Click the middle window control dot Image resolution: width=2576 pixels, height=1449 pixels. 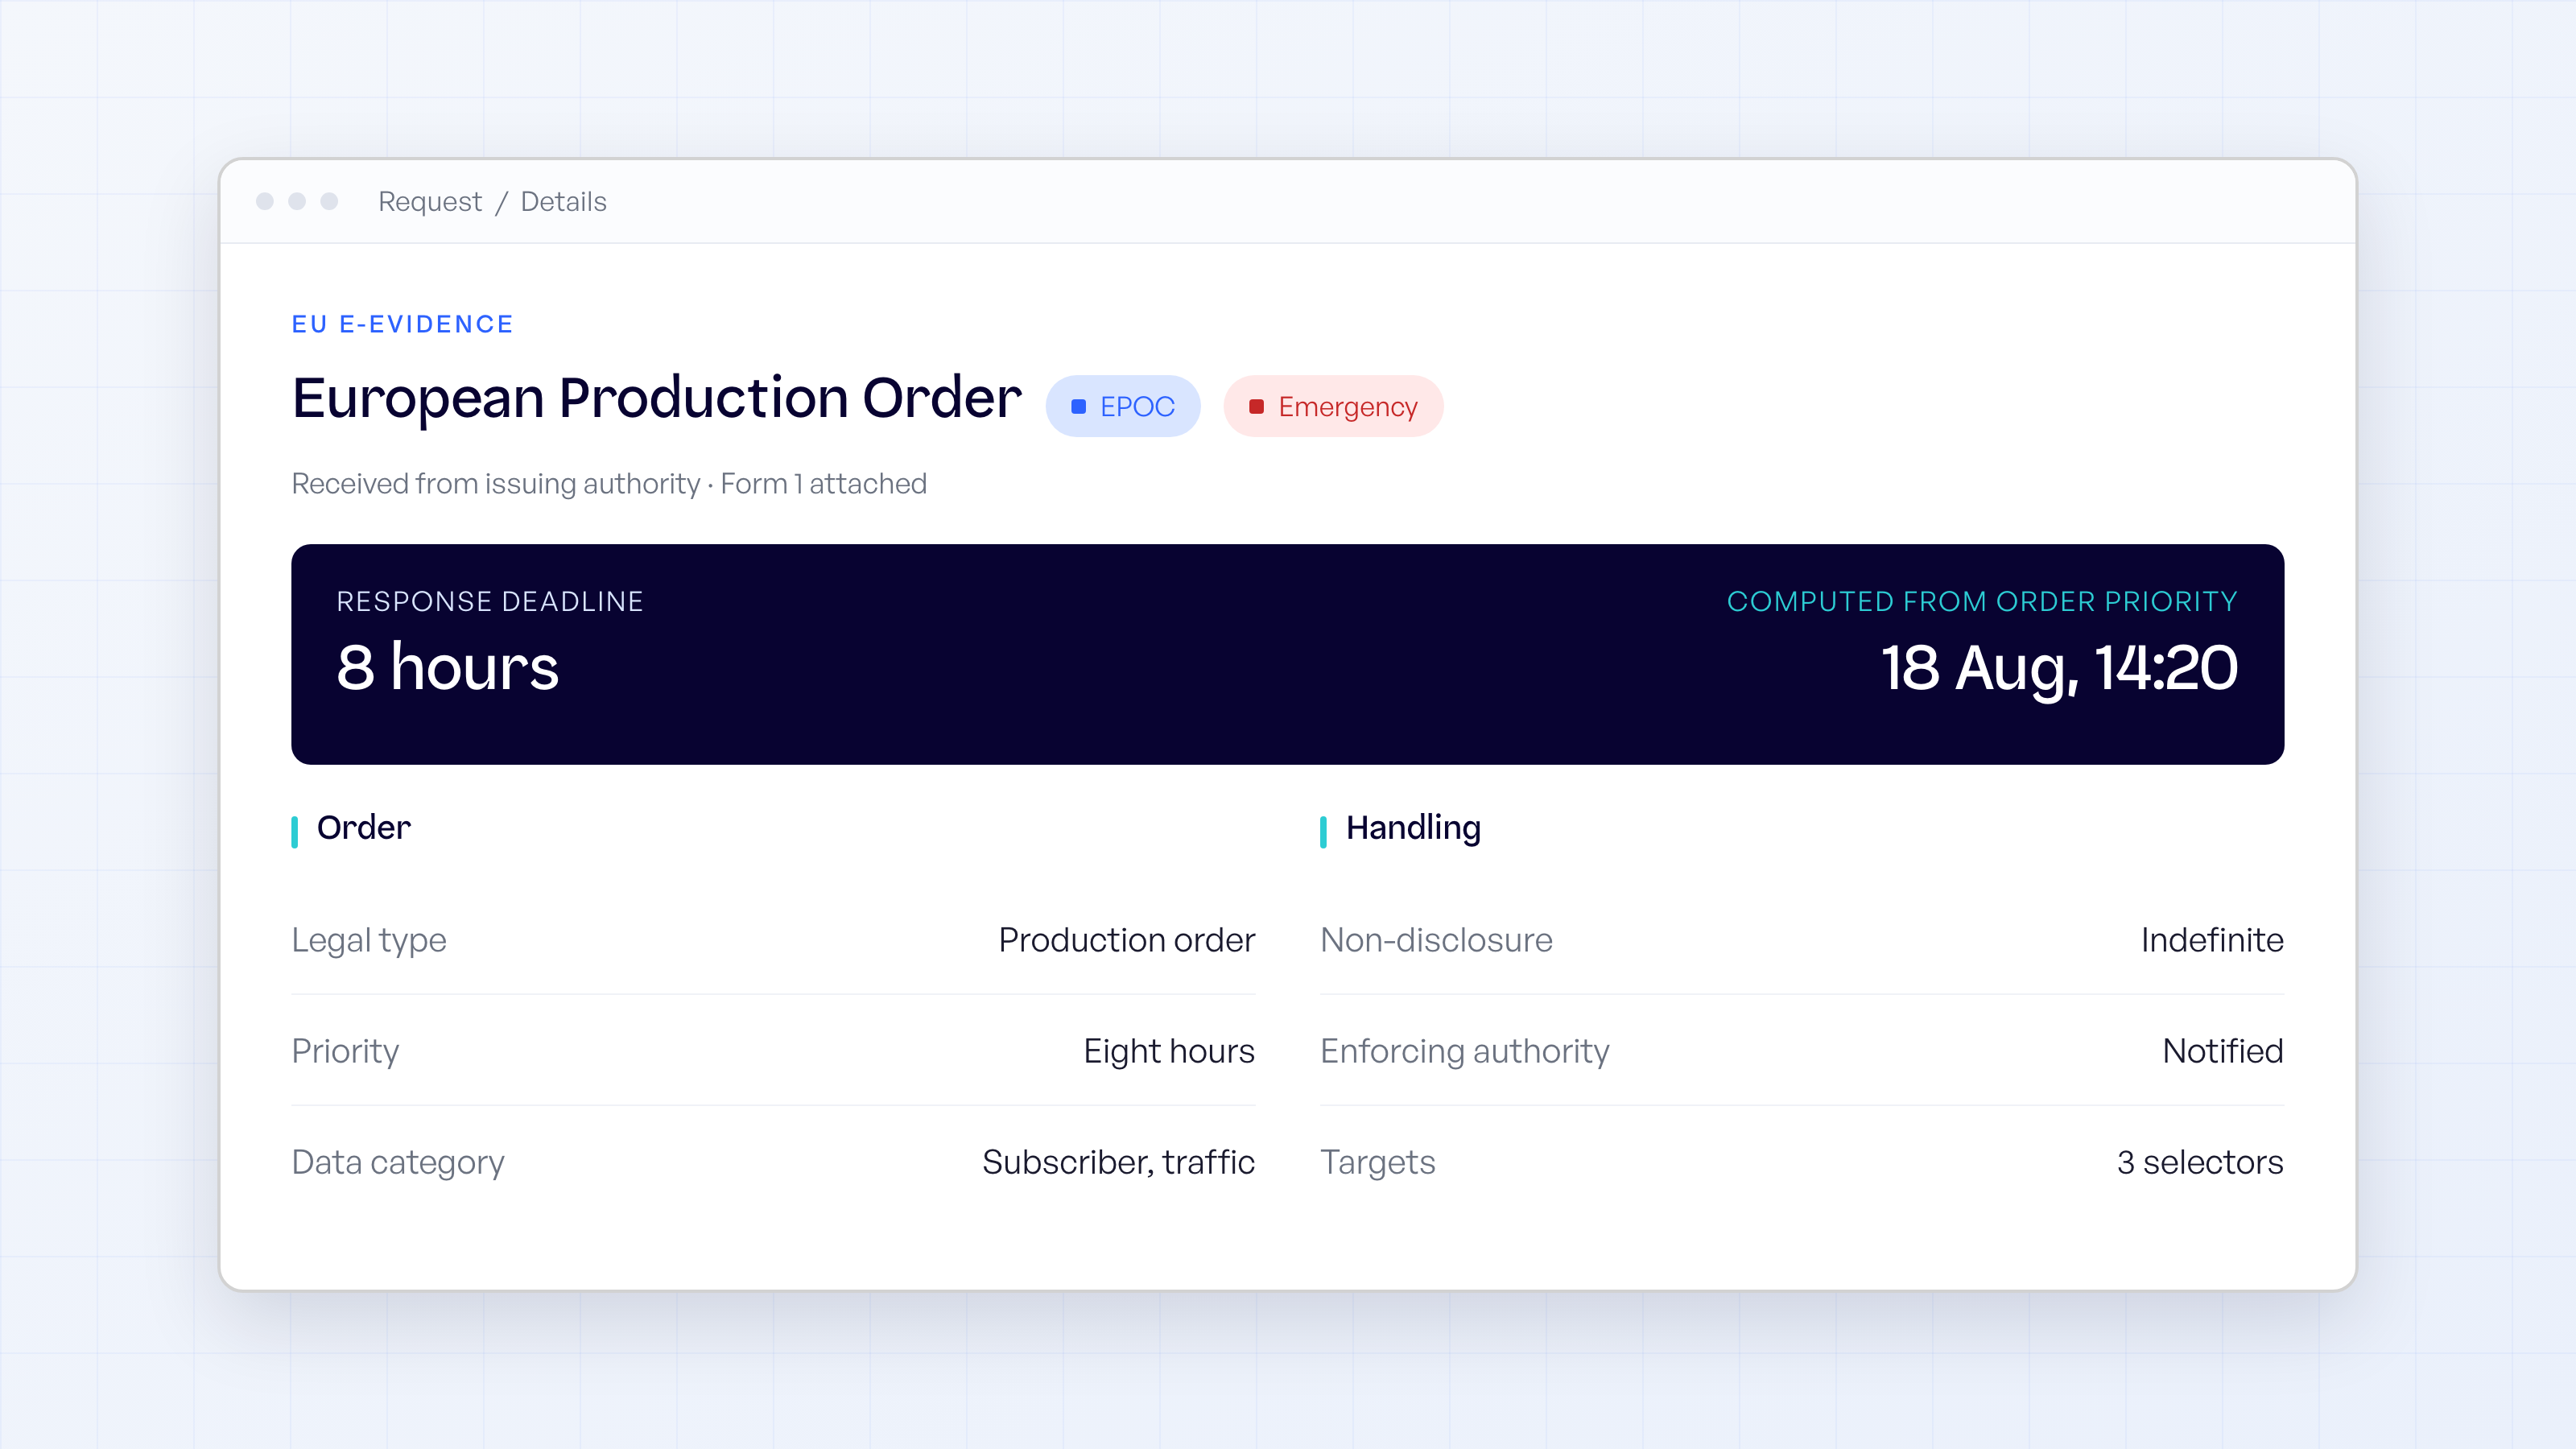click(297, 201)
